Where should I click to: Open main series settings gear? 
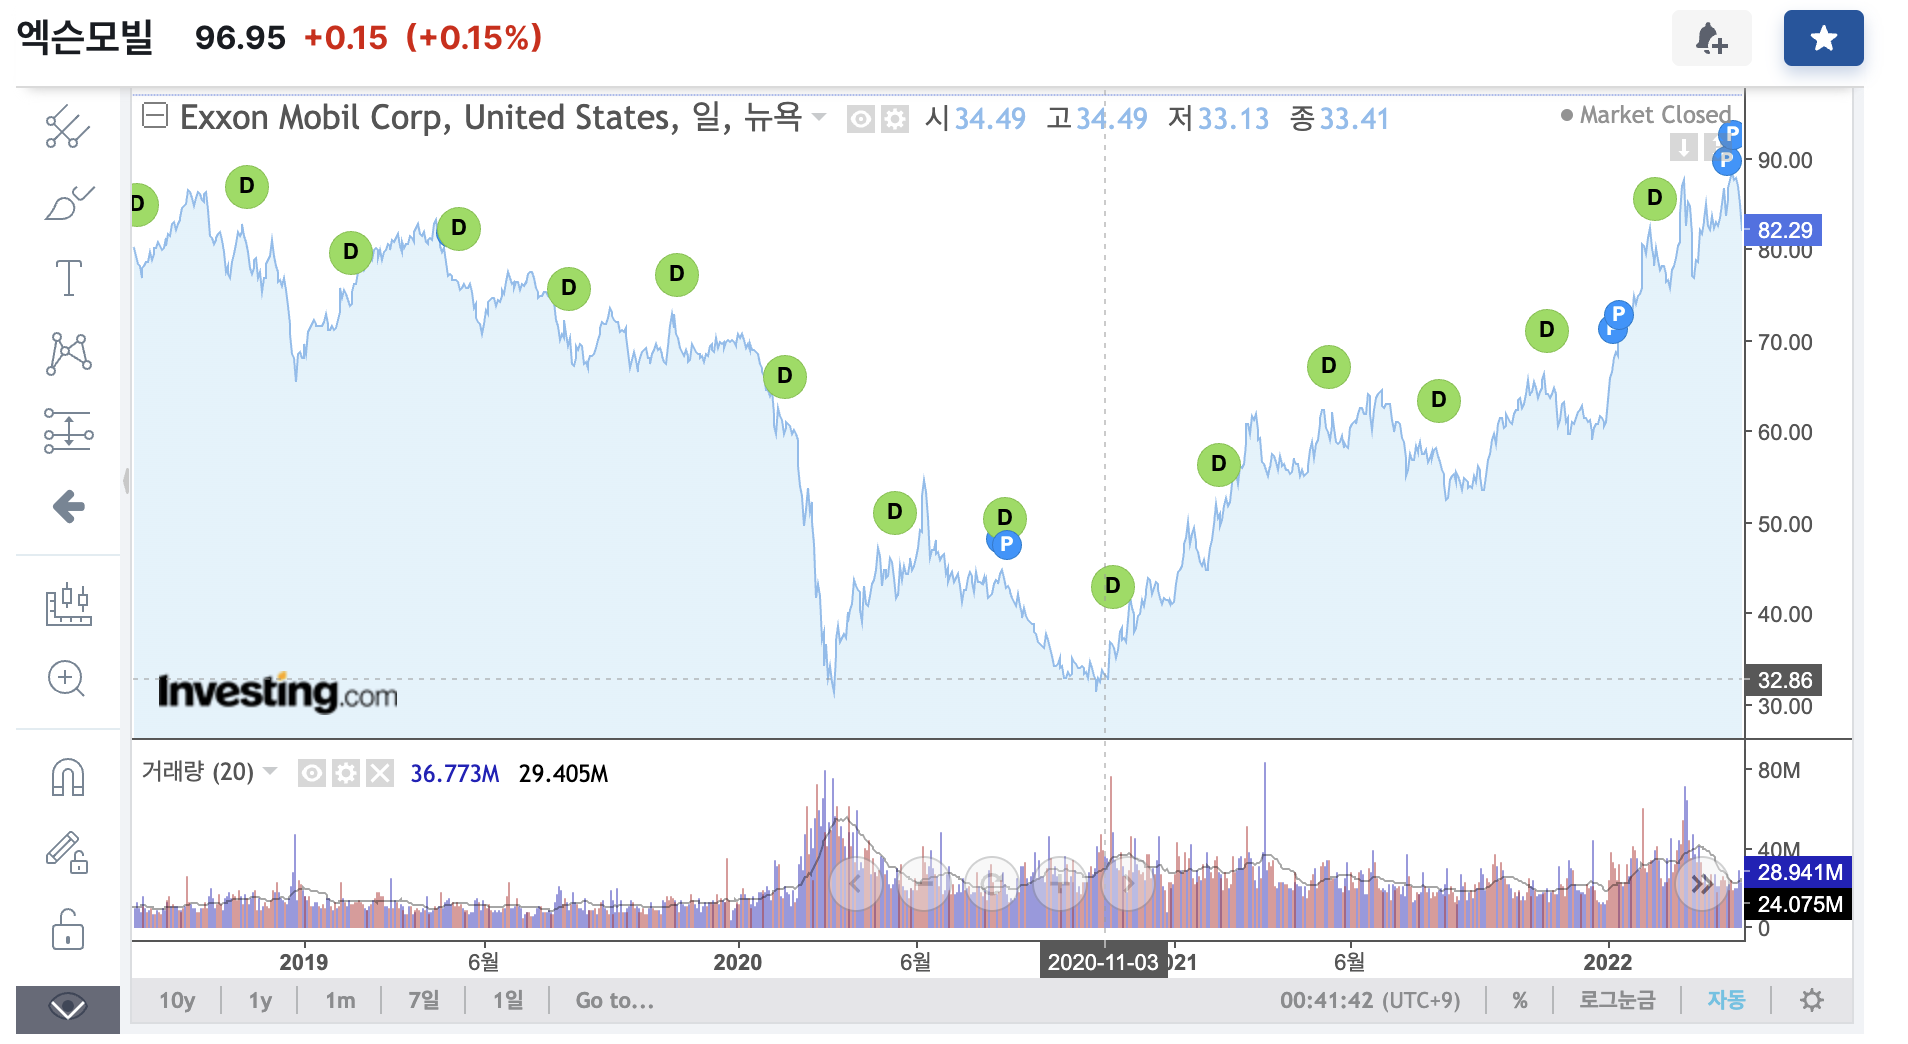point(895,120)
